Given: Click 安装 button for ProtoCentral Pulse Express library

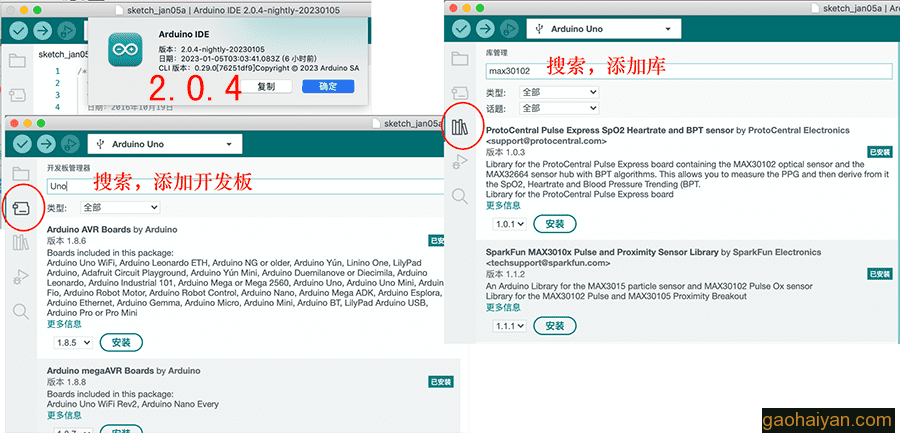Looking at the screenshot, I should pos(555,224).
